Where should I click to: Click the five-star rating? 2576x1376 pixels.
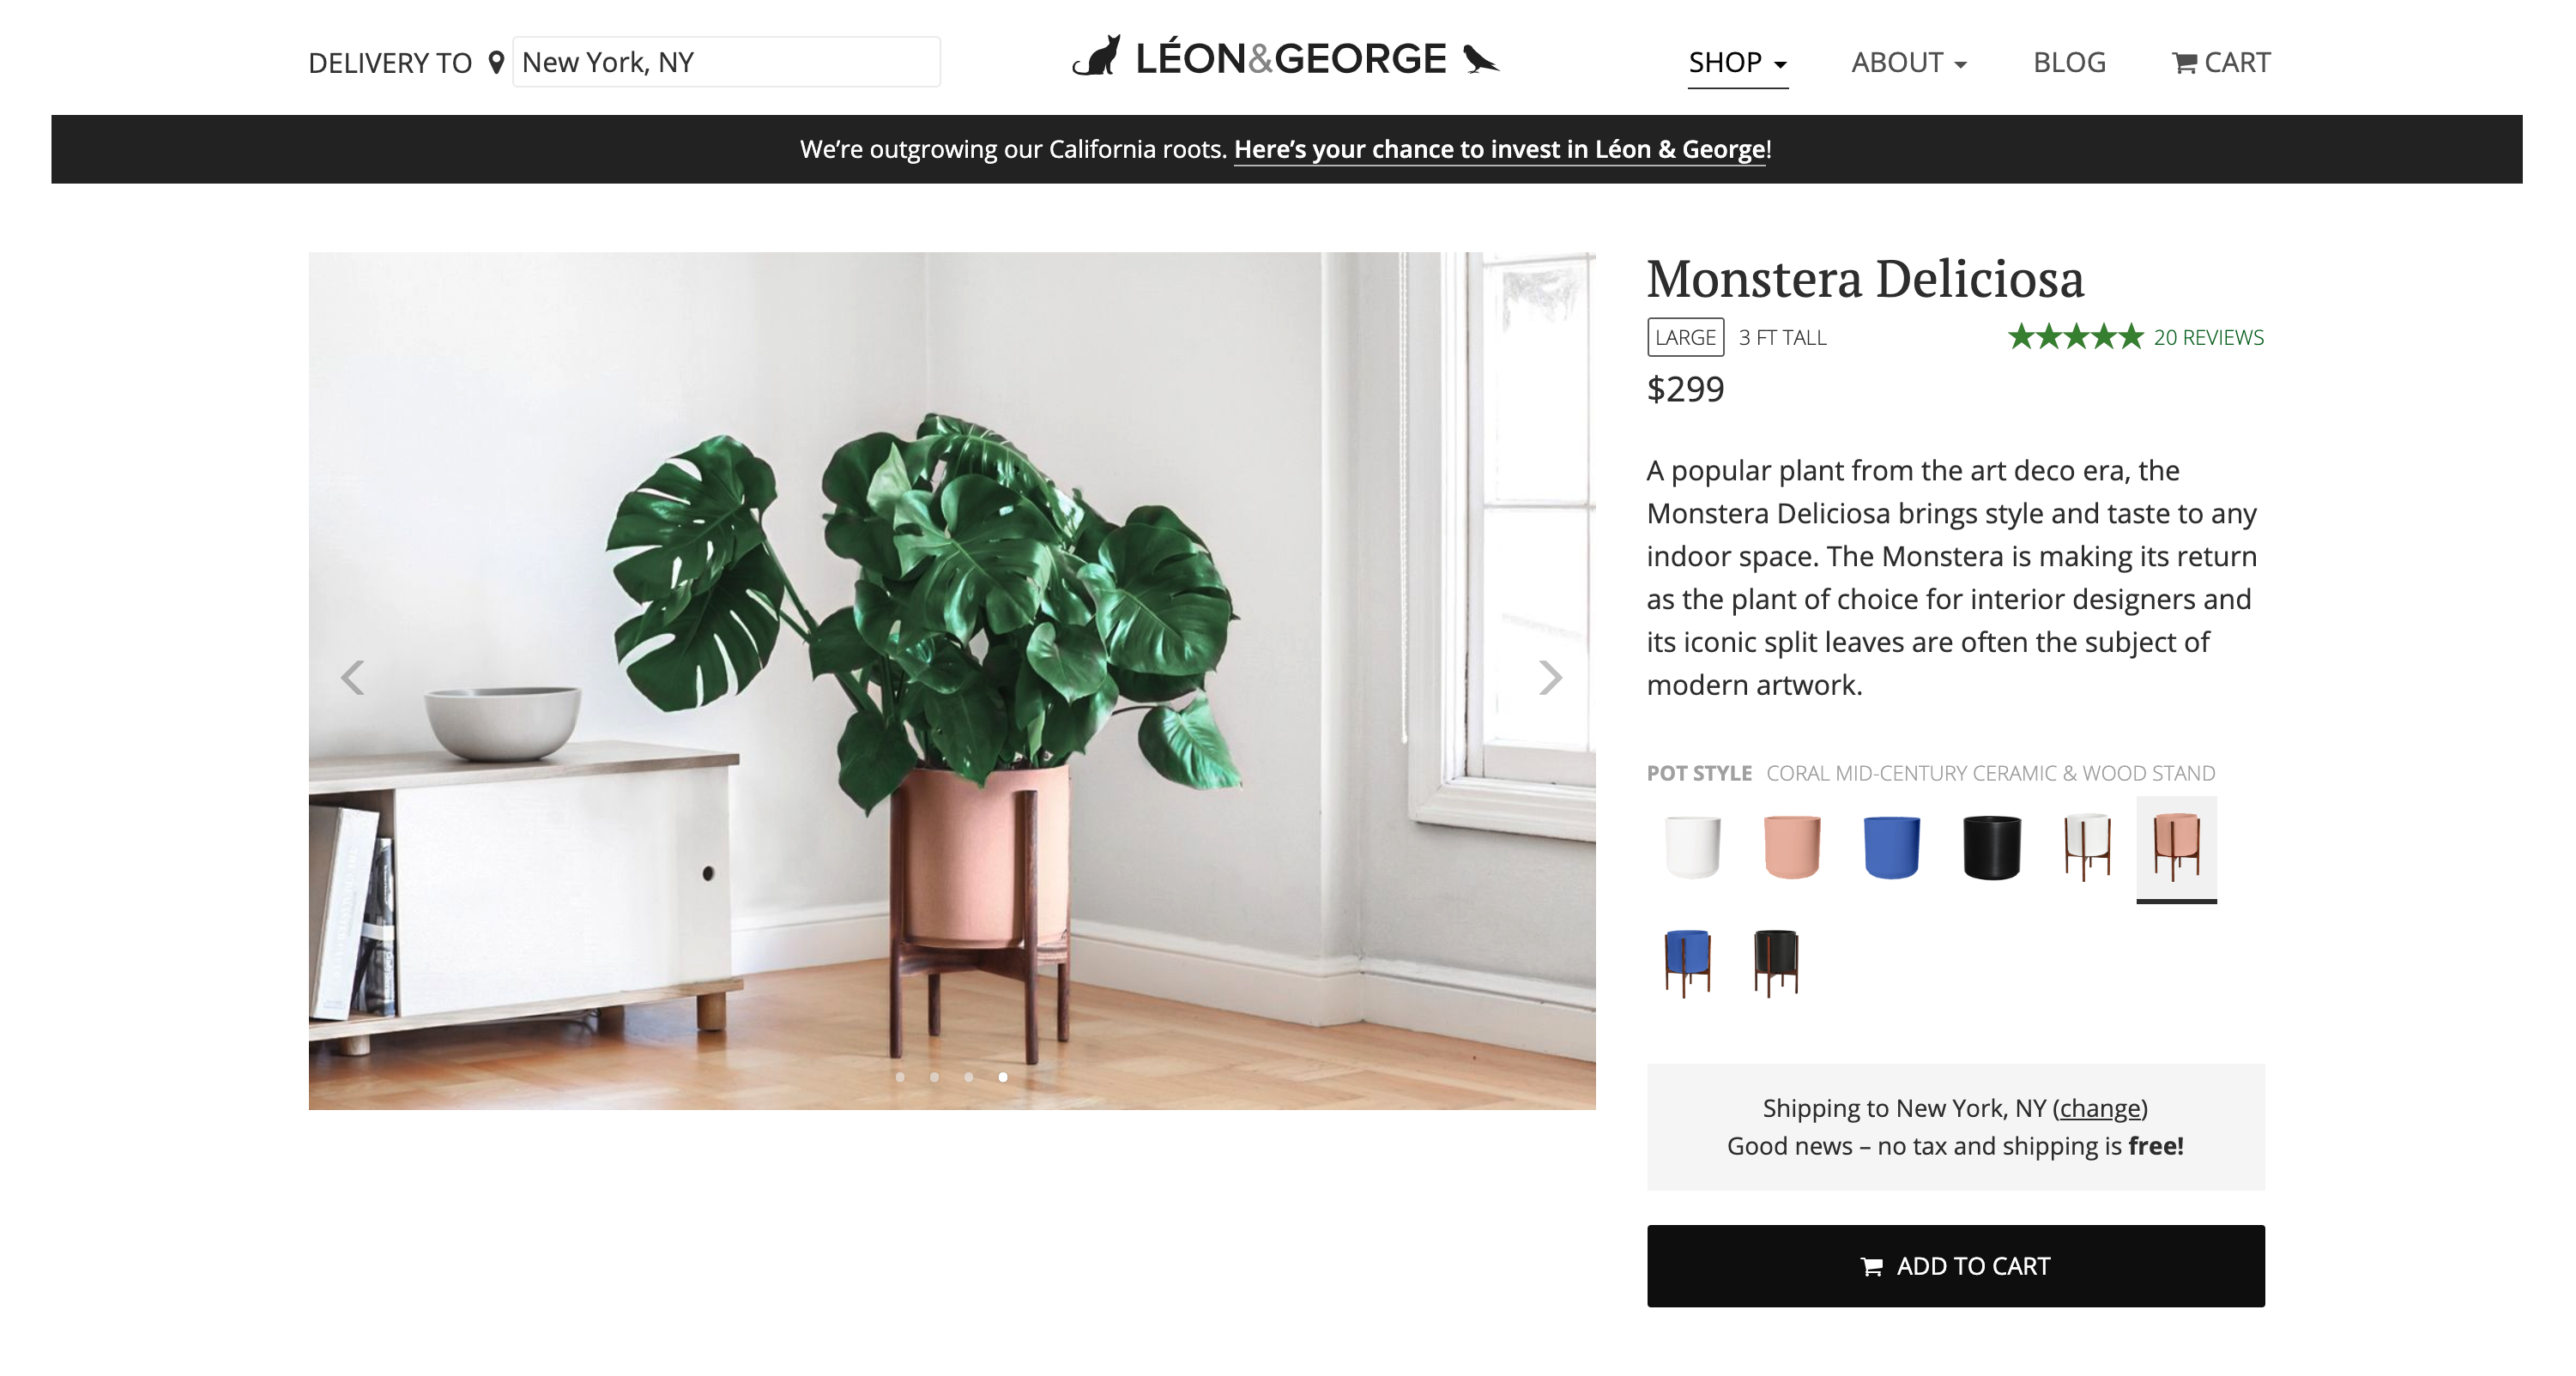point(2075,337)
